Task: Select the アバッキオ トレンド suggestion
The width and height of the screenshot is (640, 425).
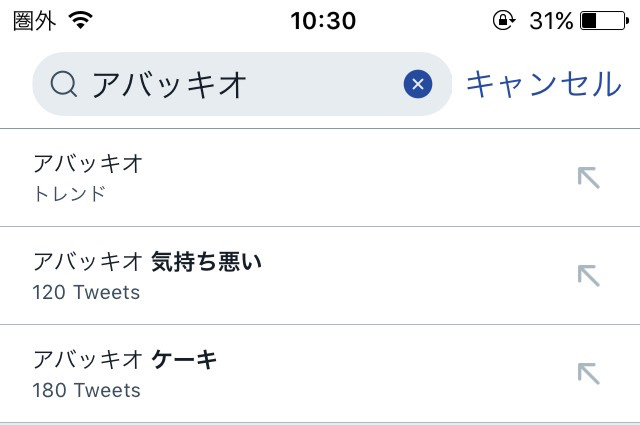Action: pyautogui.click(x=320, y=178)
